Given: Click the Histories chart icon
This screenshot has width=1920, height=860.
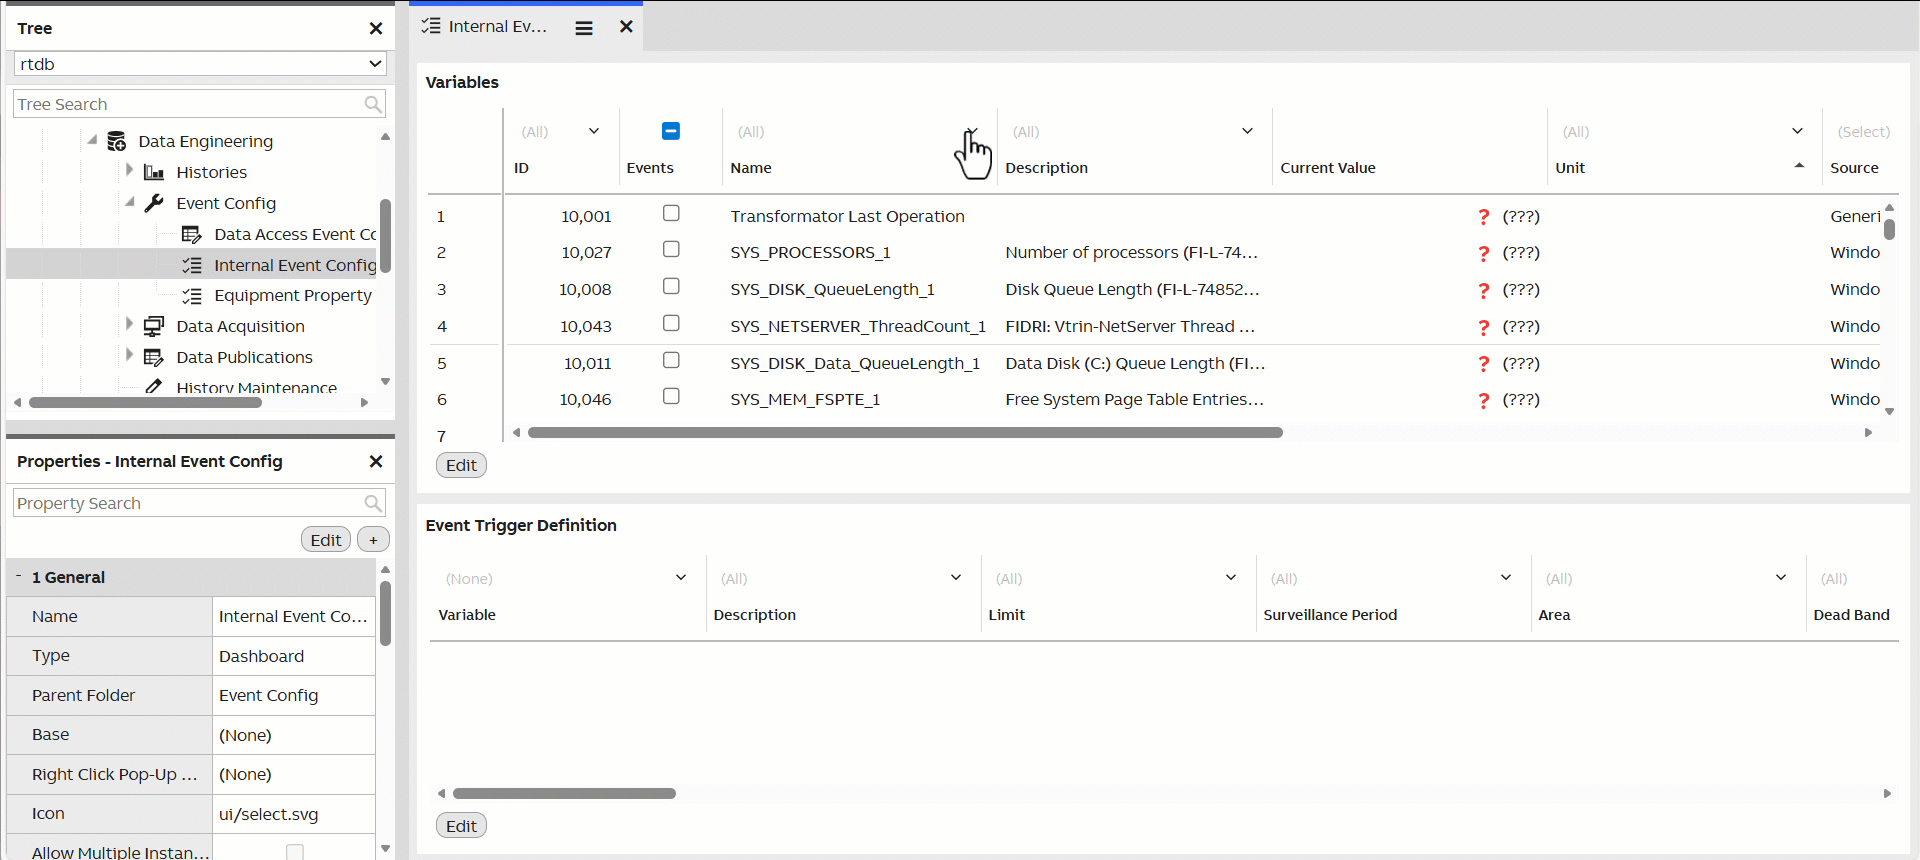Looking at the screenshot, I should [154, 172].
